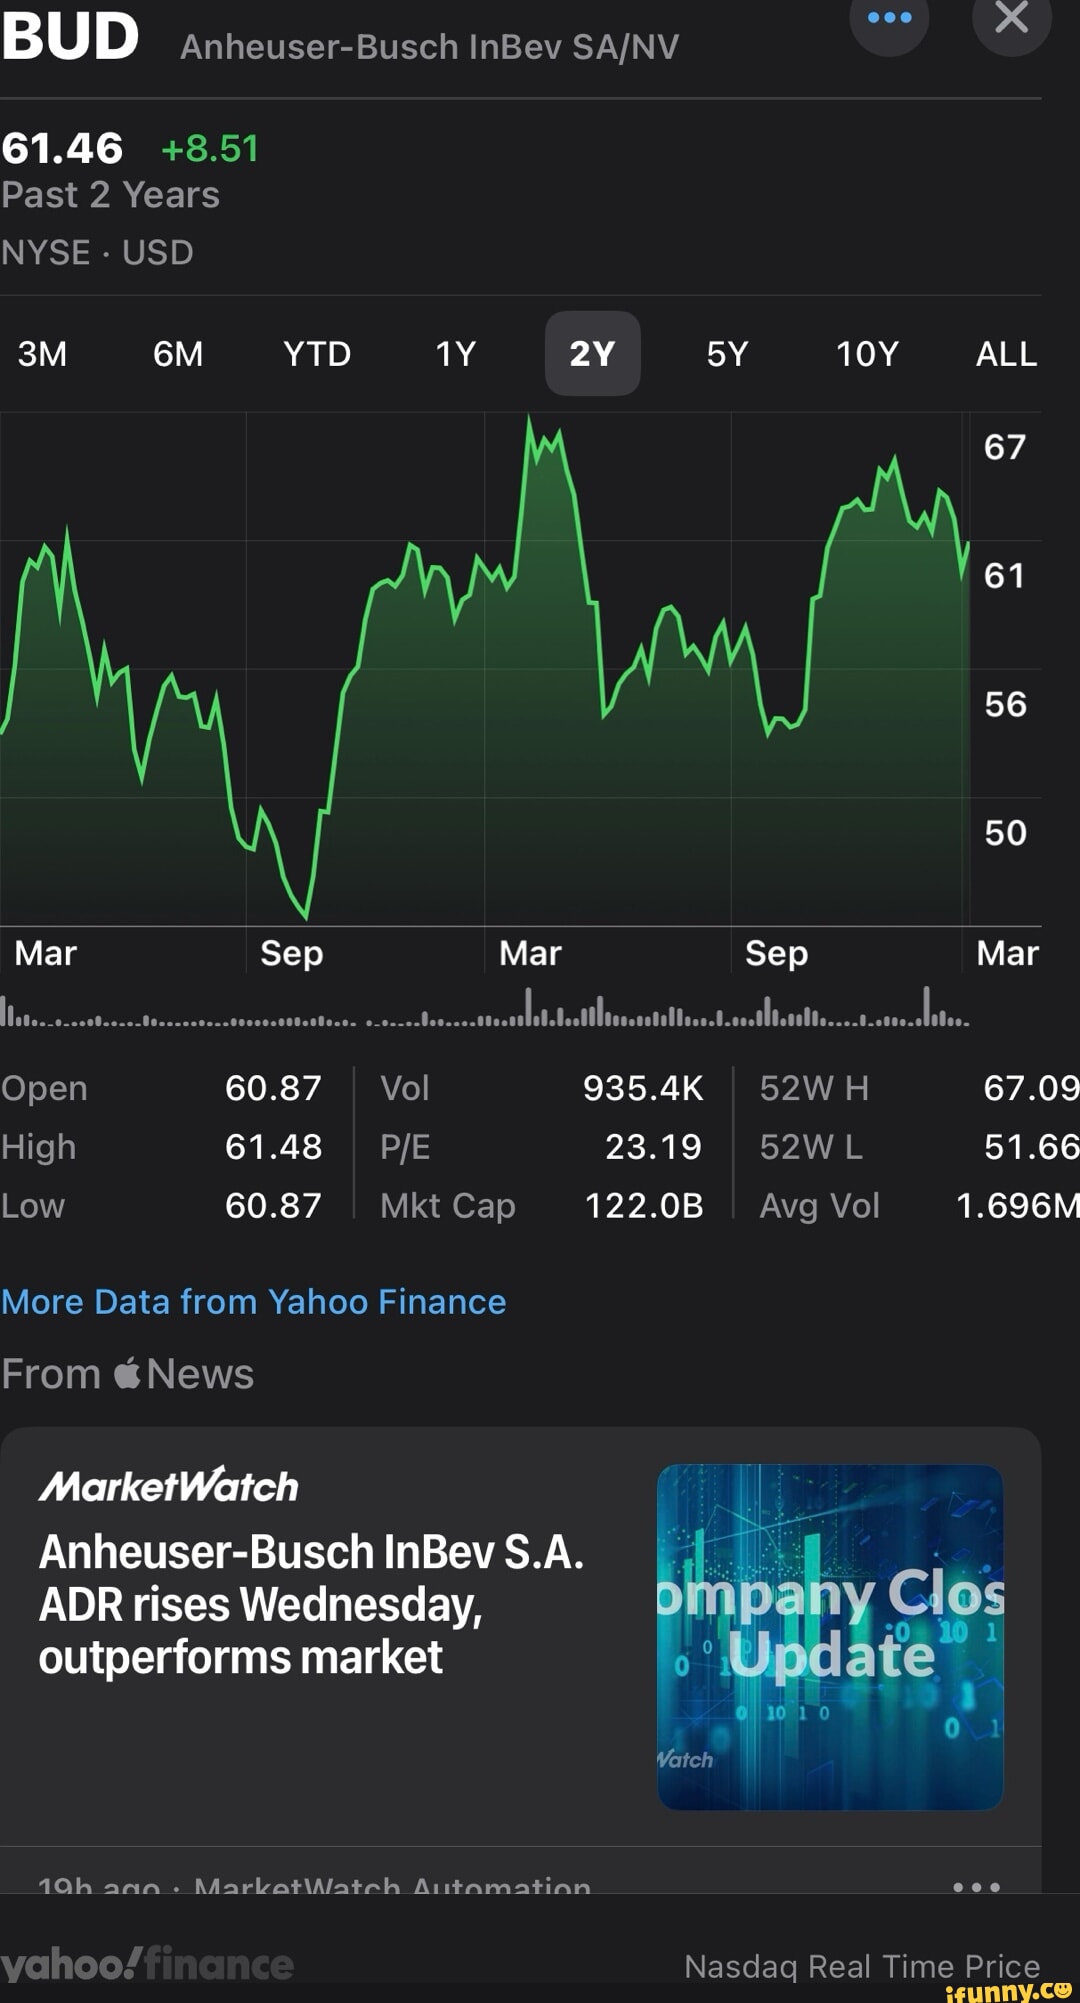Viewport: 1080px width, 2003px height.
Task: Show year-to-date YTD chart
Action: pyautogui.click(x=317, y=354)
